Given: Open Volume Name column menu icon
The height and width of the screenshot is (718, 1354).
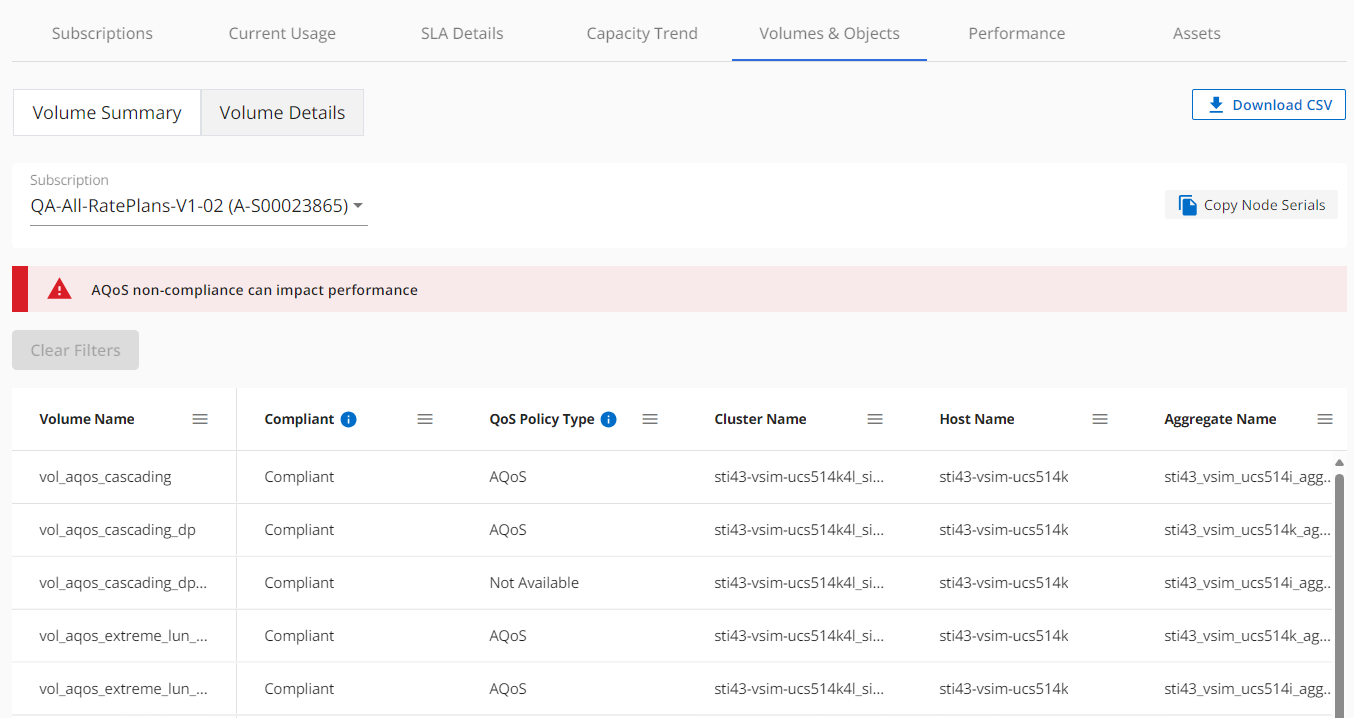Looking at the screenshot, I should 200,419.
